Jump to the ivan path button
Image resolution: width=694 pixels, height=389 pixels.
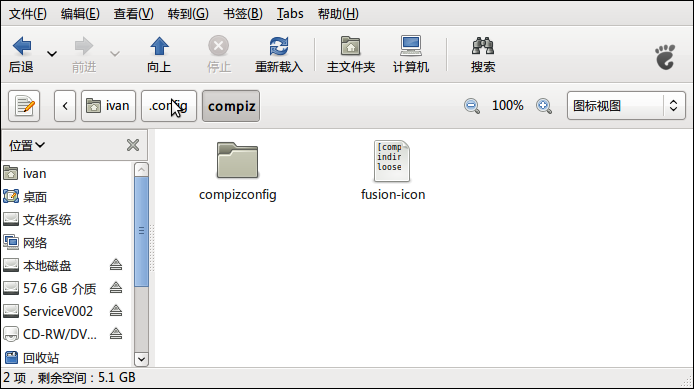108,106
